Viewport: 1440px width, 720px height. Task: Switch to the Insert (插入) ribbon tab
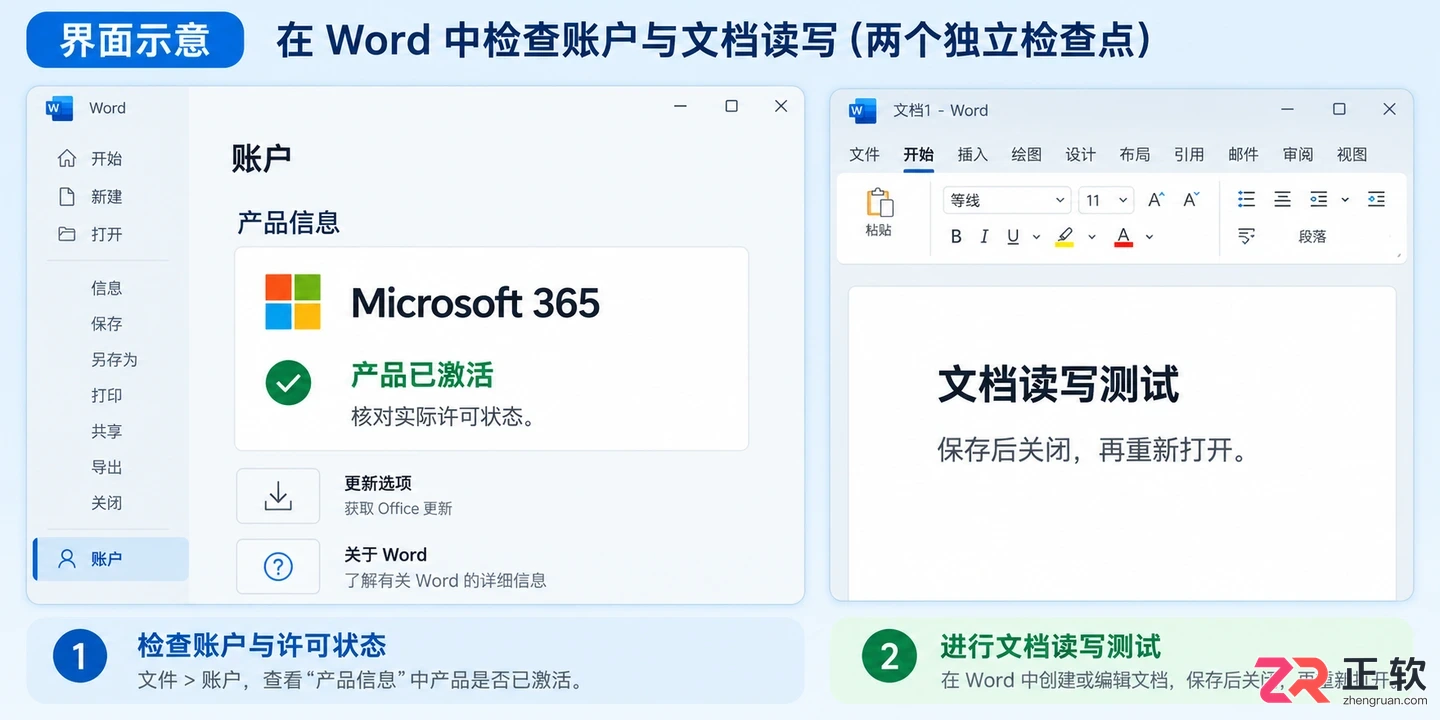point(972,154)
